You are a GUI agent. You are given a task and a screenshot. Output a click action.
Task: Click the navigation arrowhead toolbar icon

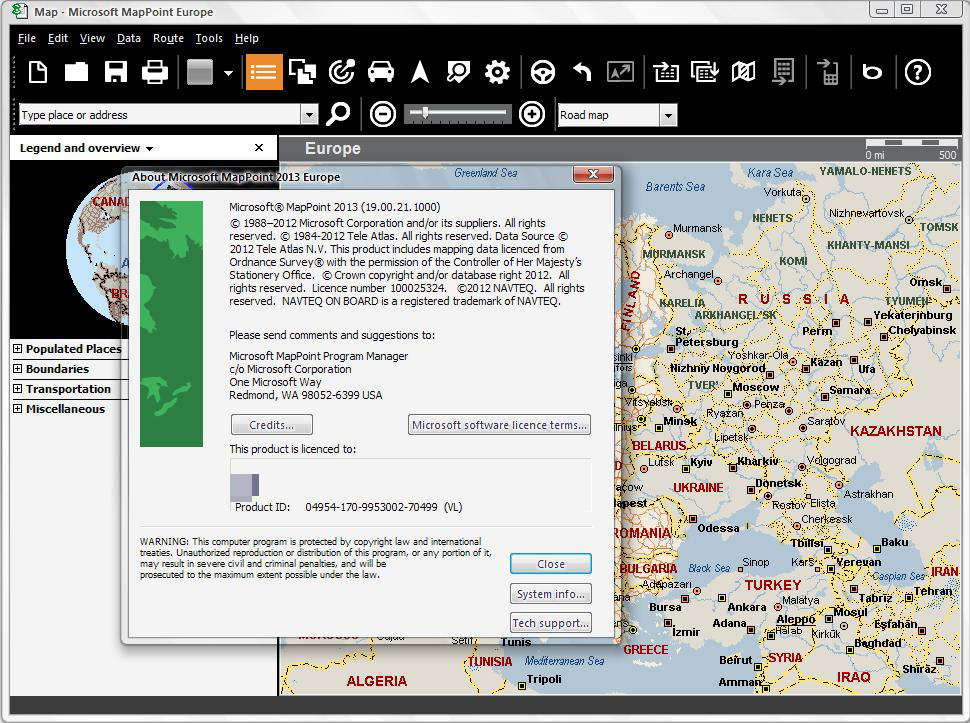coord(420,72)
